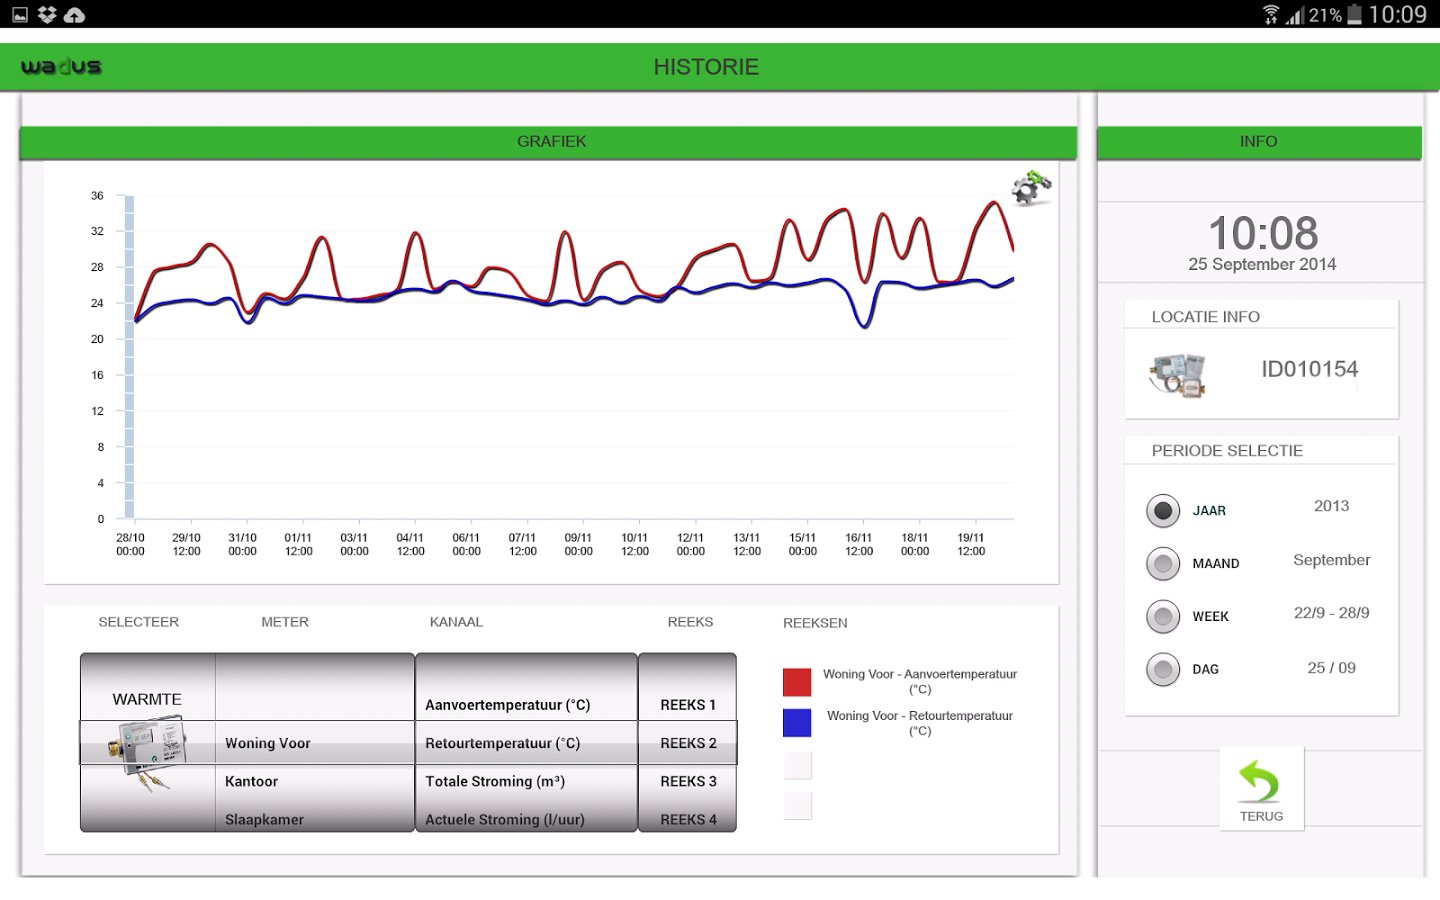The image size is (1440, 900).
Task: Tap the month value September
Action: [x=1331, y=560]
